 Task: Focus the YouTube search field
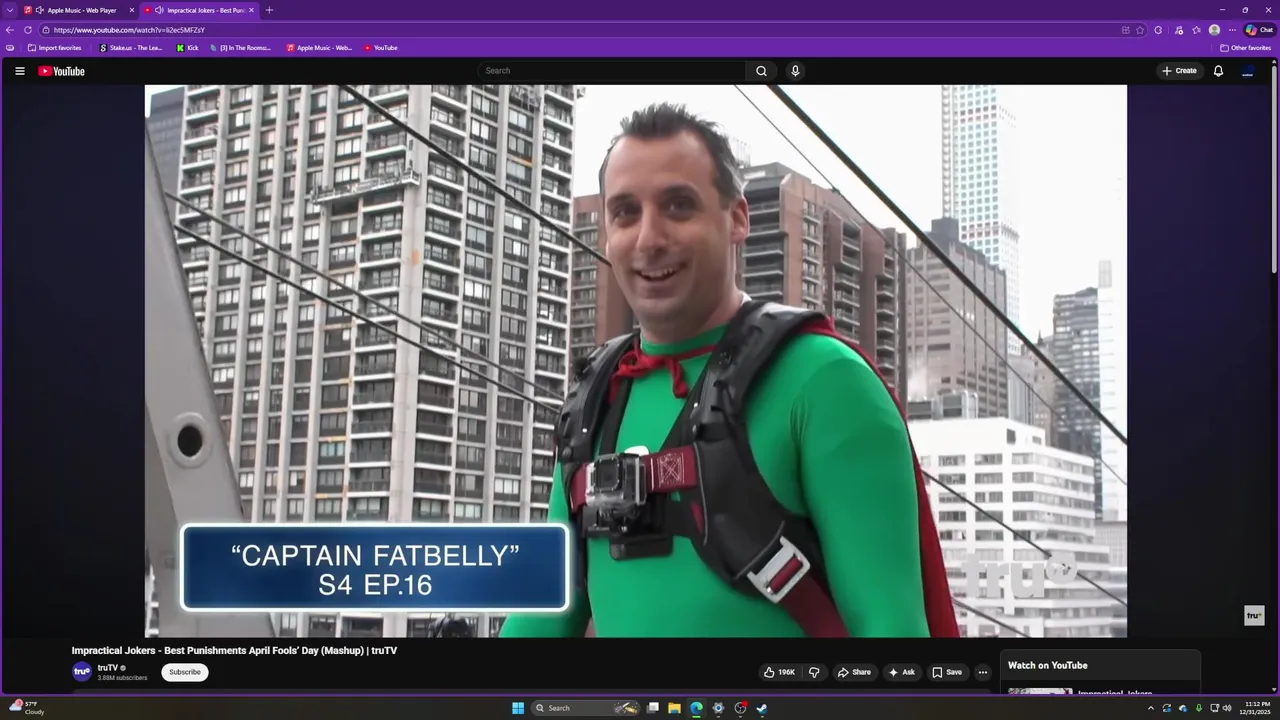pyautogui.click(x=611, y=71)
